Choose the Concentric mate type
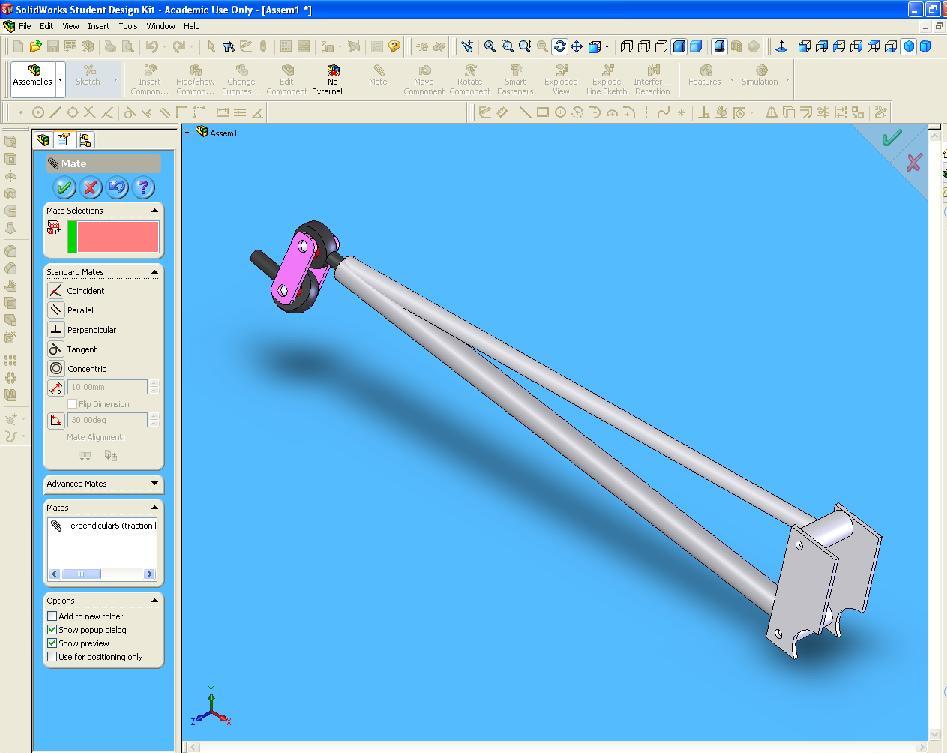Image resolution: width=947 pixels, height=753 pixels. tap(56, 369)
